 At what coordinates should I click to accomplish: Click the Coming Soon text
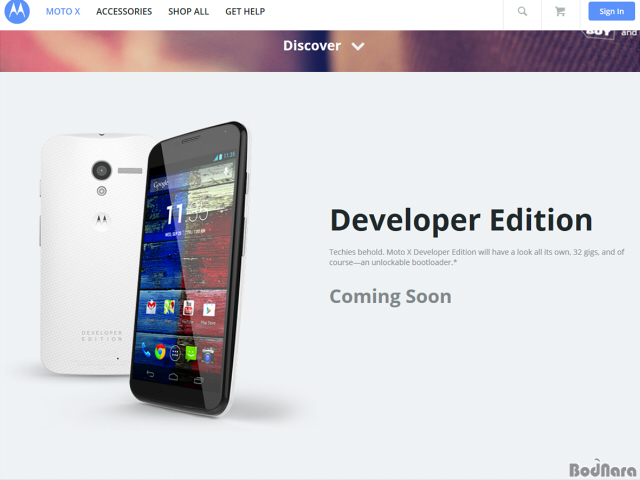coord(391,297)
